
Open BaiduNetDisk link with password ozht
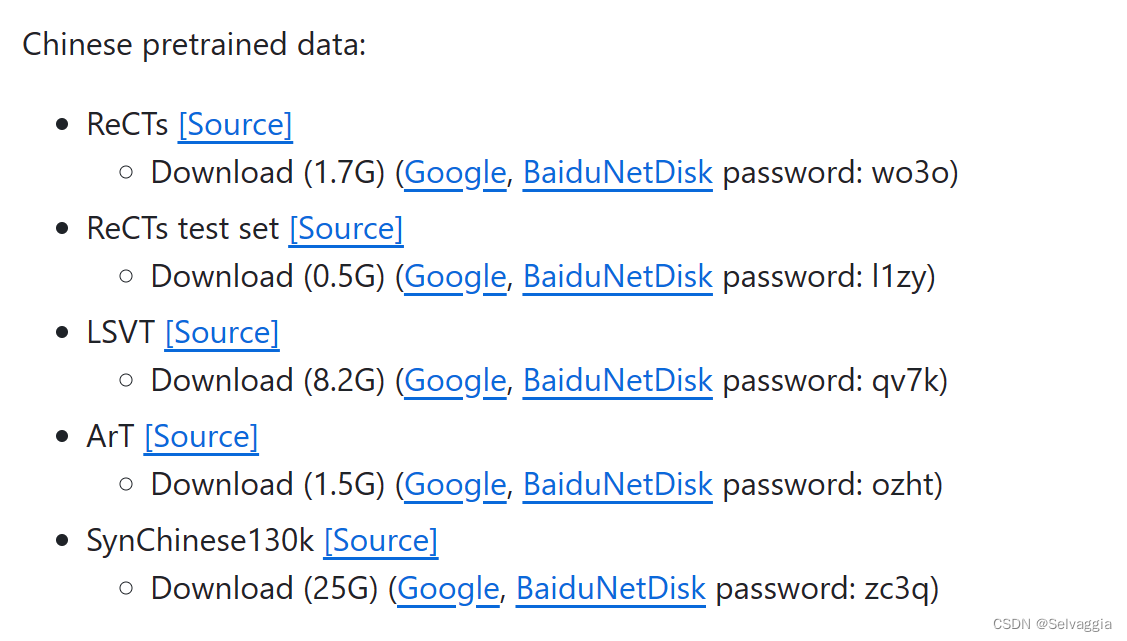[x=617, y=485]
